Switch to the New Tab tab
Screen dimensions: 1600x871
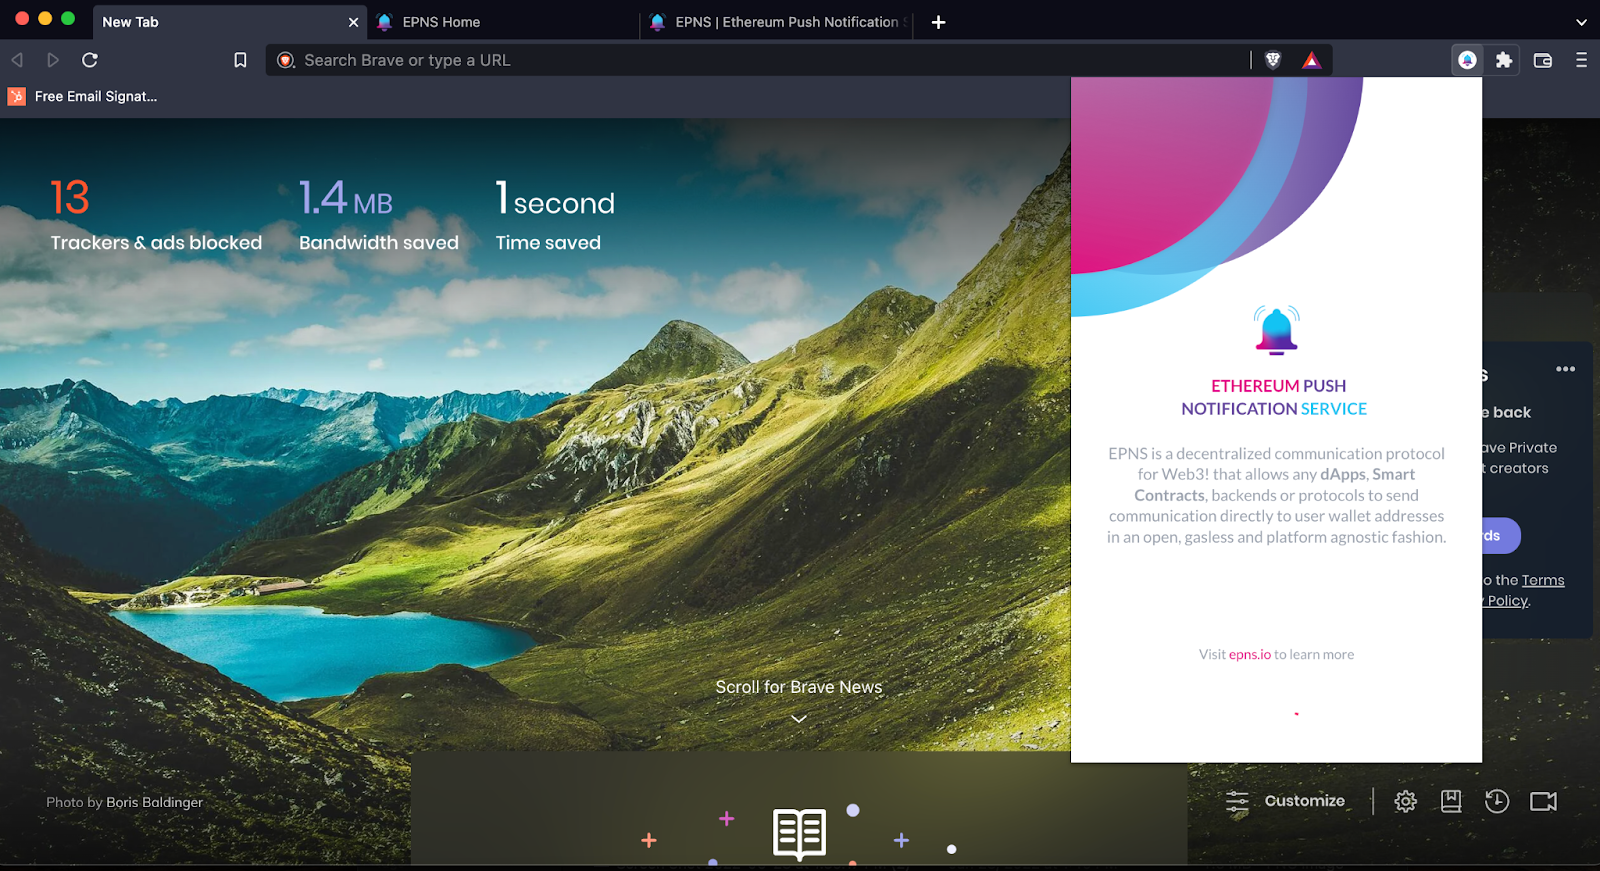tap(229, 22)
